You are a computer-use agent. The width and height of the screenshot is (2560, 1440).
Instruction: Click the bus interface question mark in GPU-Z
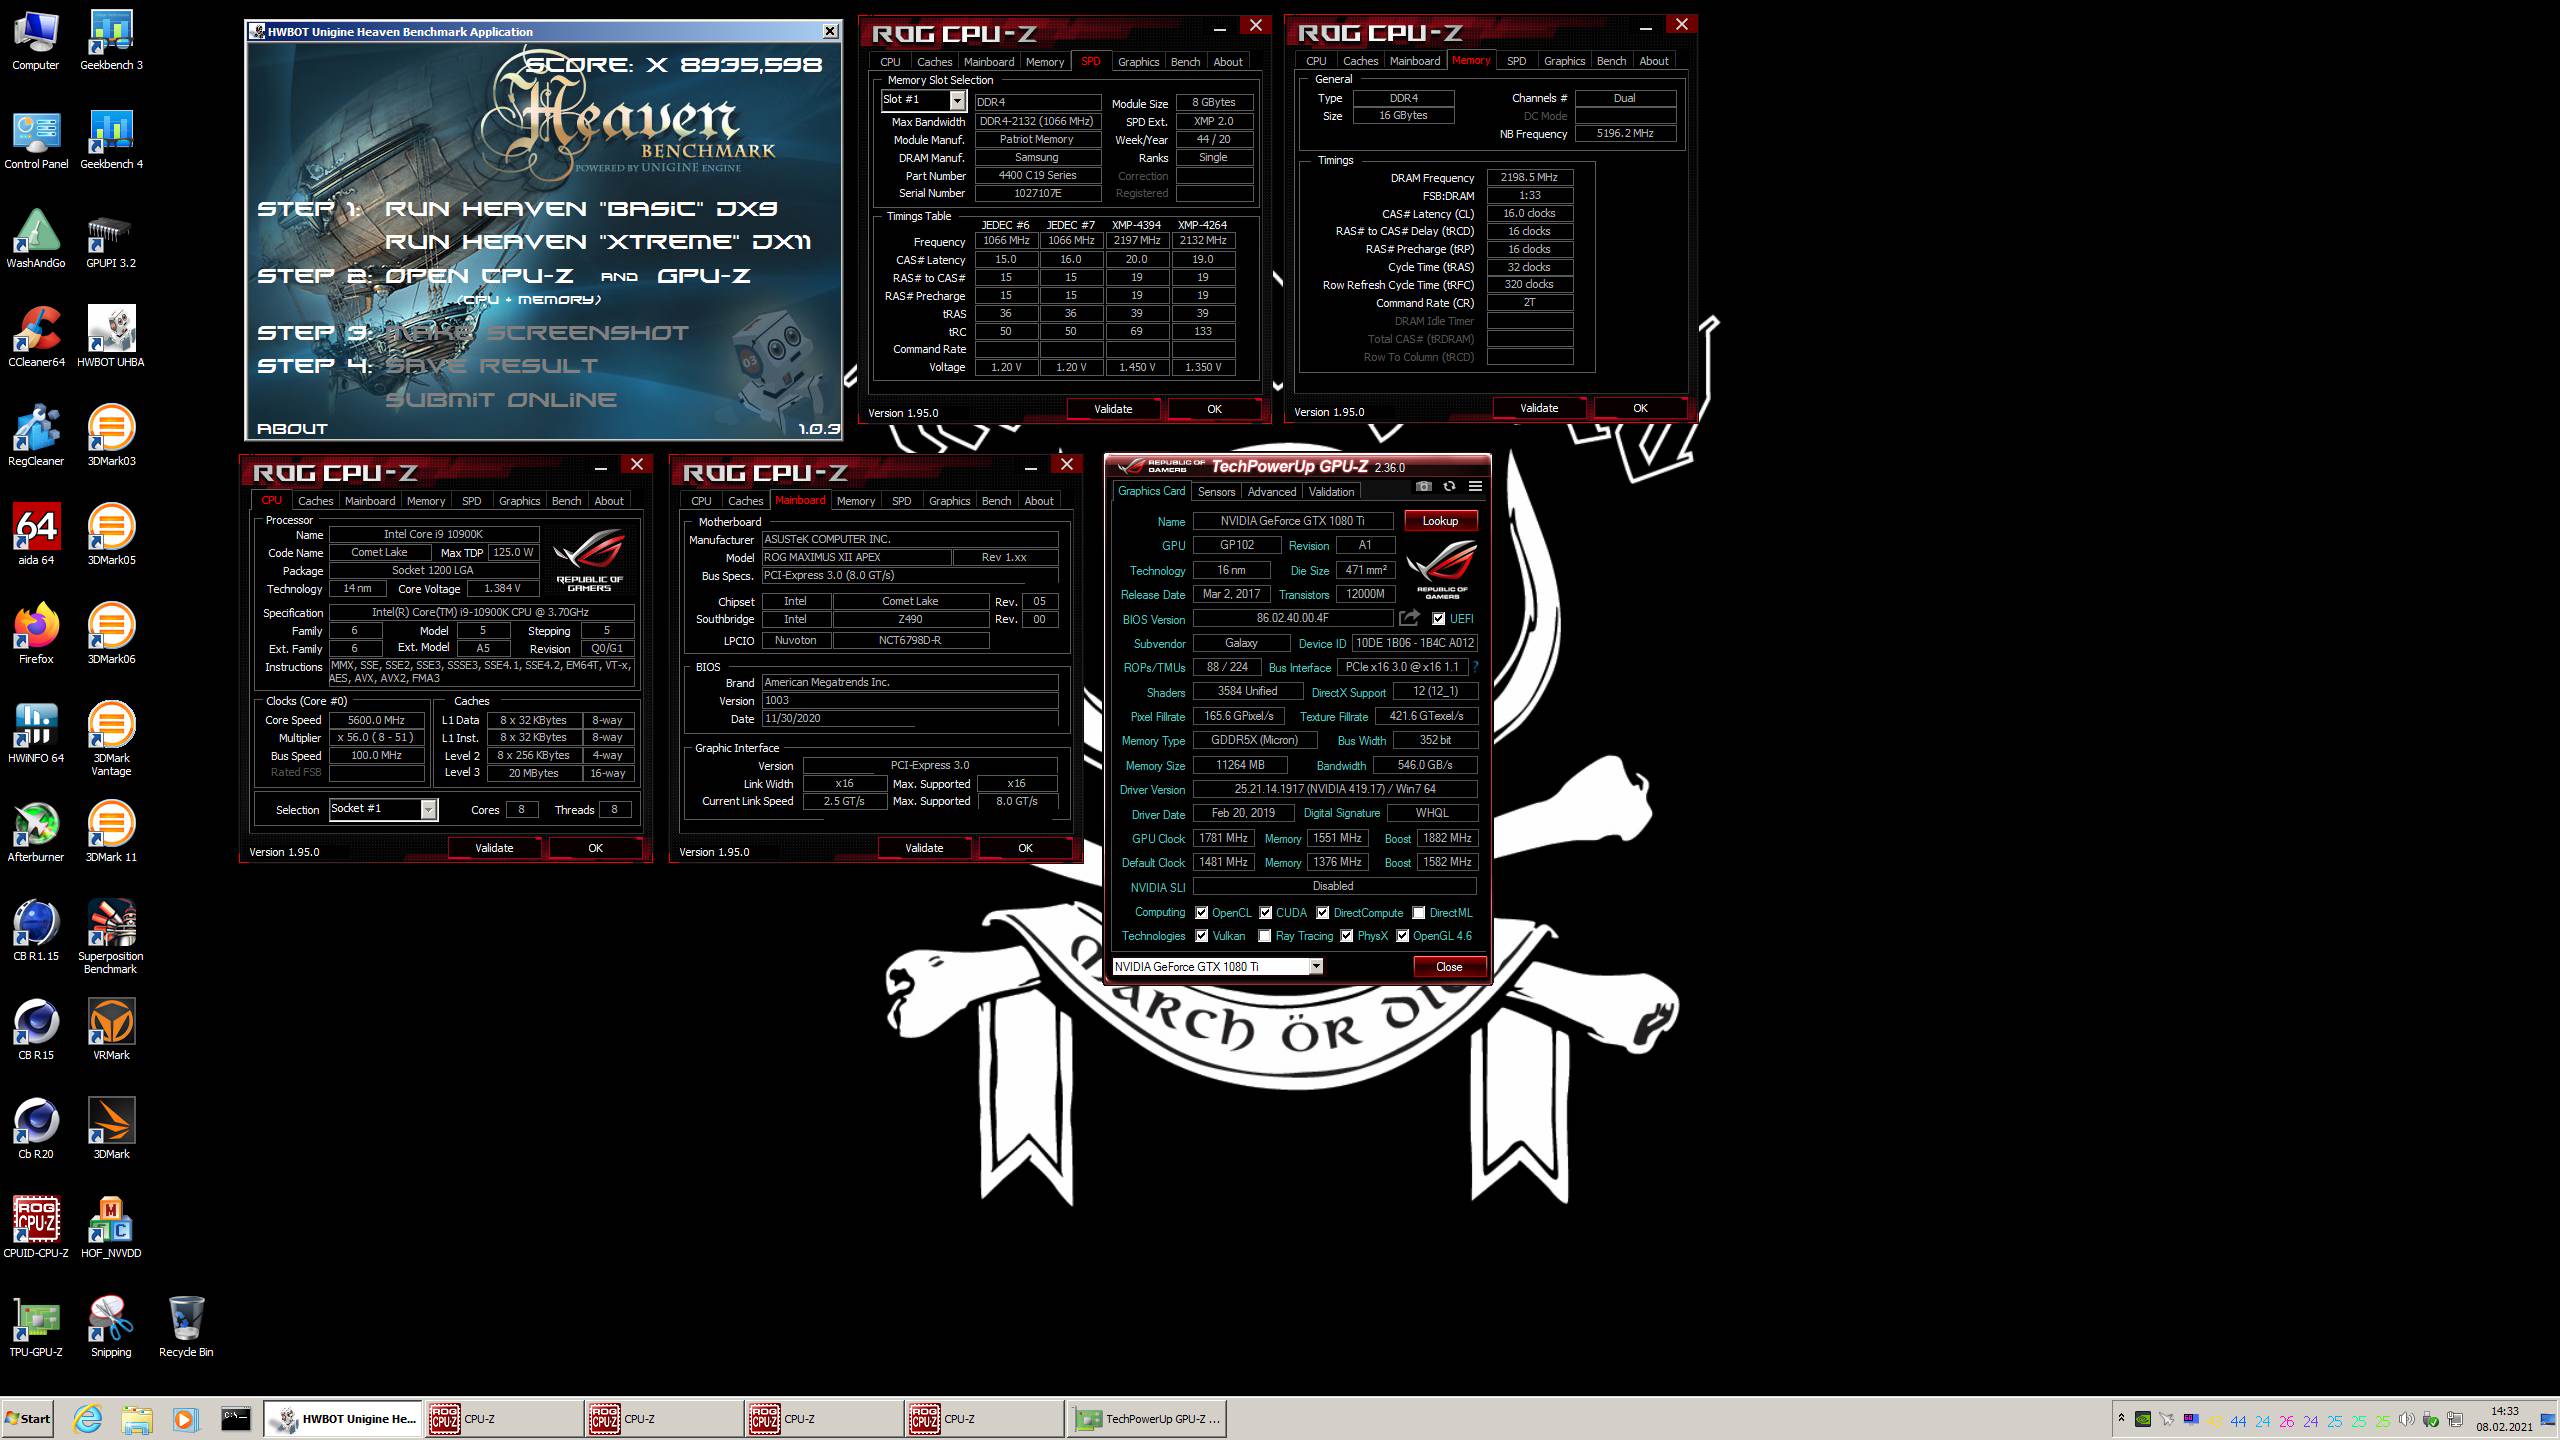coord(1475,667)
